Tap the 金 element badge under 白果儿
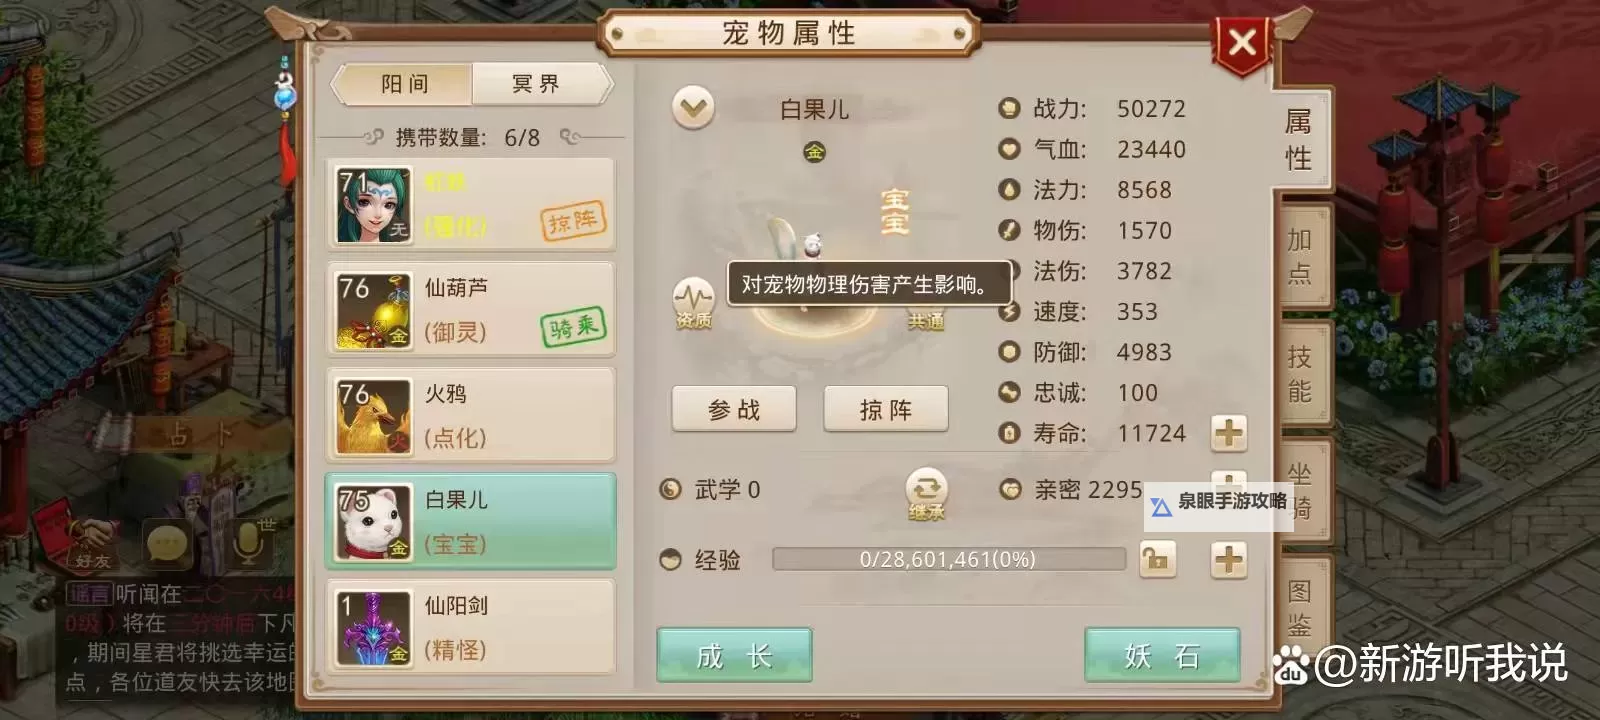Image resolution: width=1600 pixels, height=720 pixels. 815,152
